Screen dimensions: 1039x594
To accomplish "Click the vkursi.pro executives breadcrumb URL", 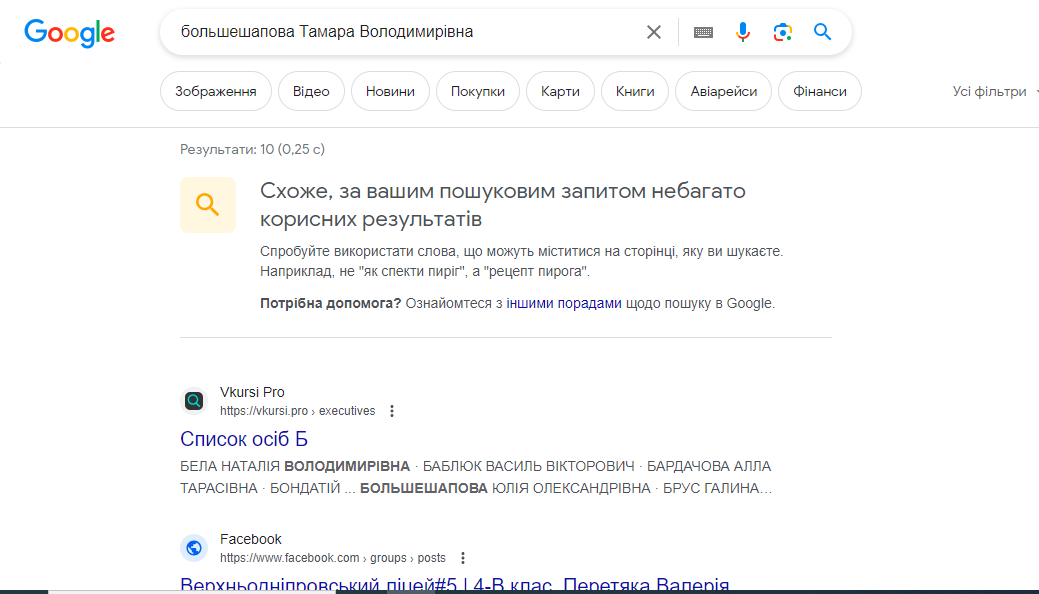I will [x=297, y=410].
